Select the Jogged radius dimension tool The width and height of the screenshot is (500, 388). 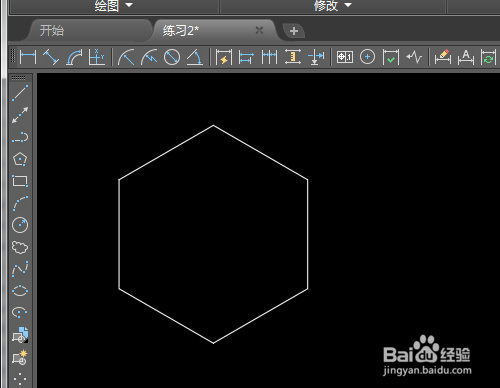[x=149, y=57]
